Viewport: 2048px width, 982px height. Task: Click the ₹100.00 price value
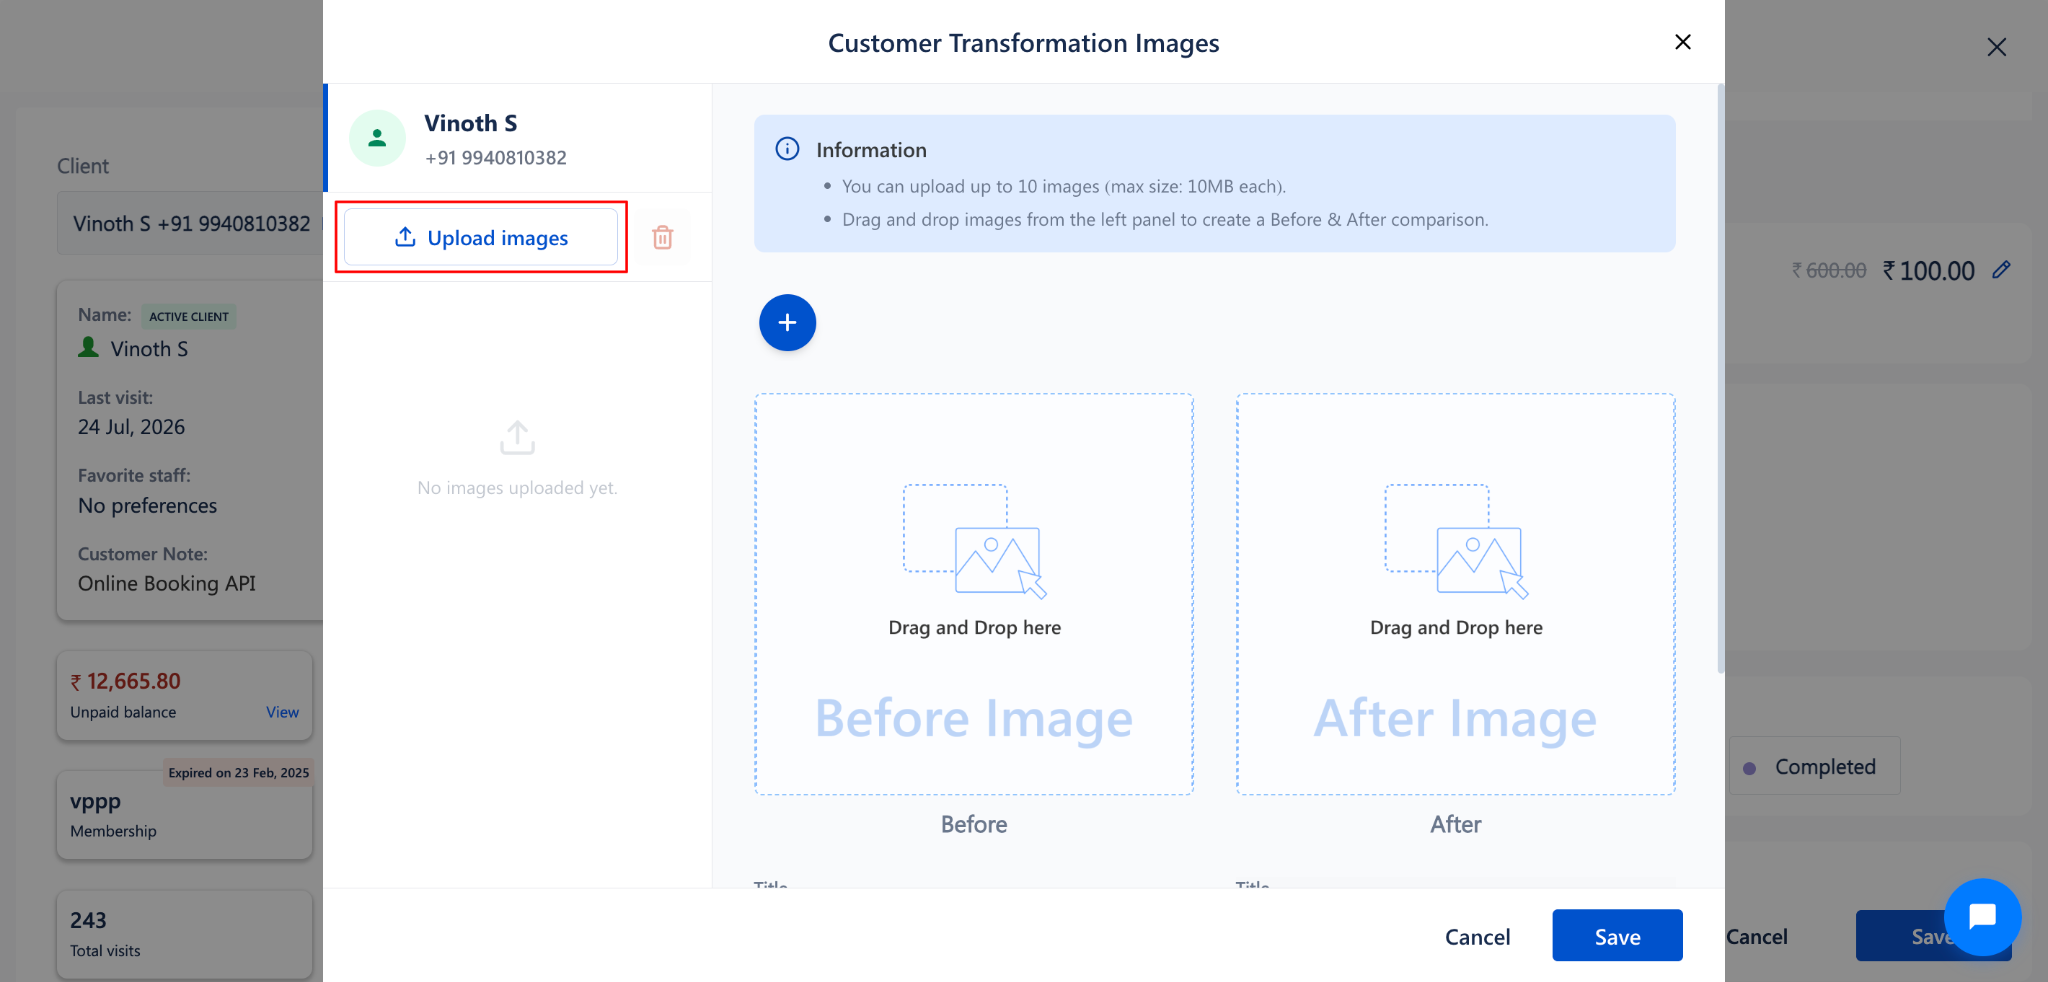(x=1928, y=271)
